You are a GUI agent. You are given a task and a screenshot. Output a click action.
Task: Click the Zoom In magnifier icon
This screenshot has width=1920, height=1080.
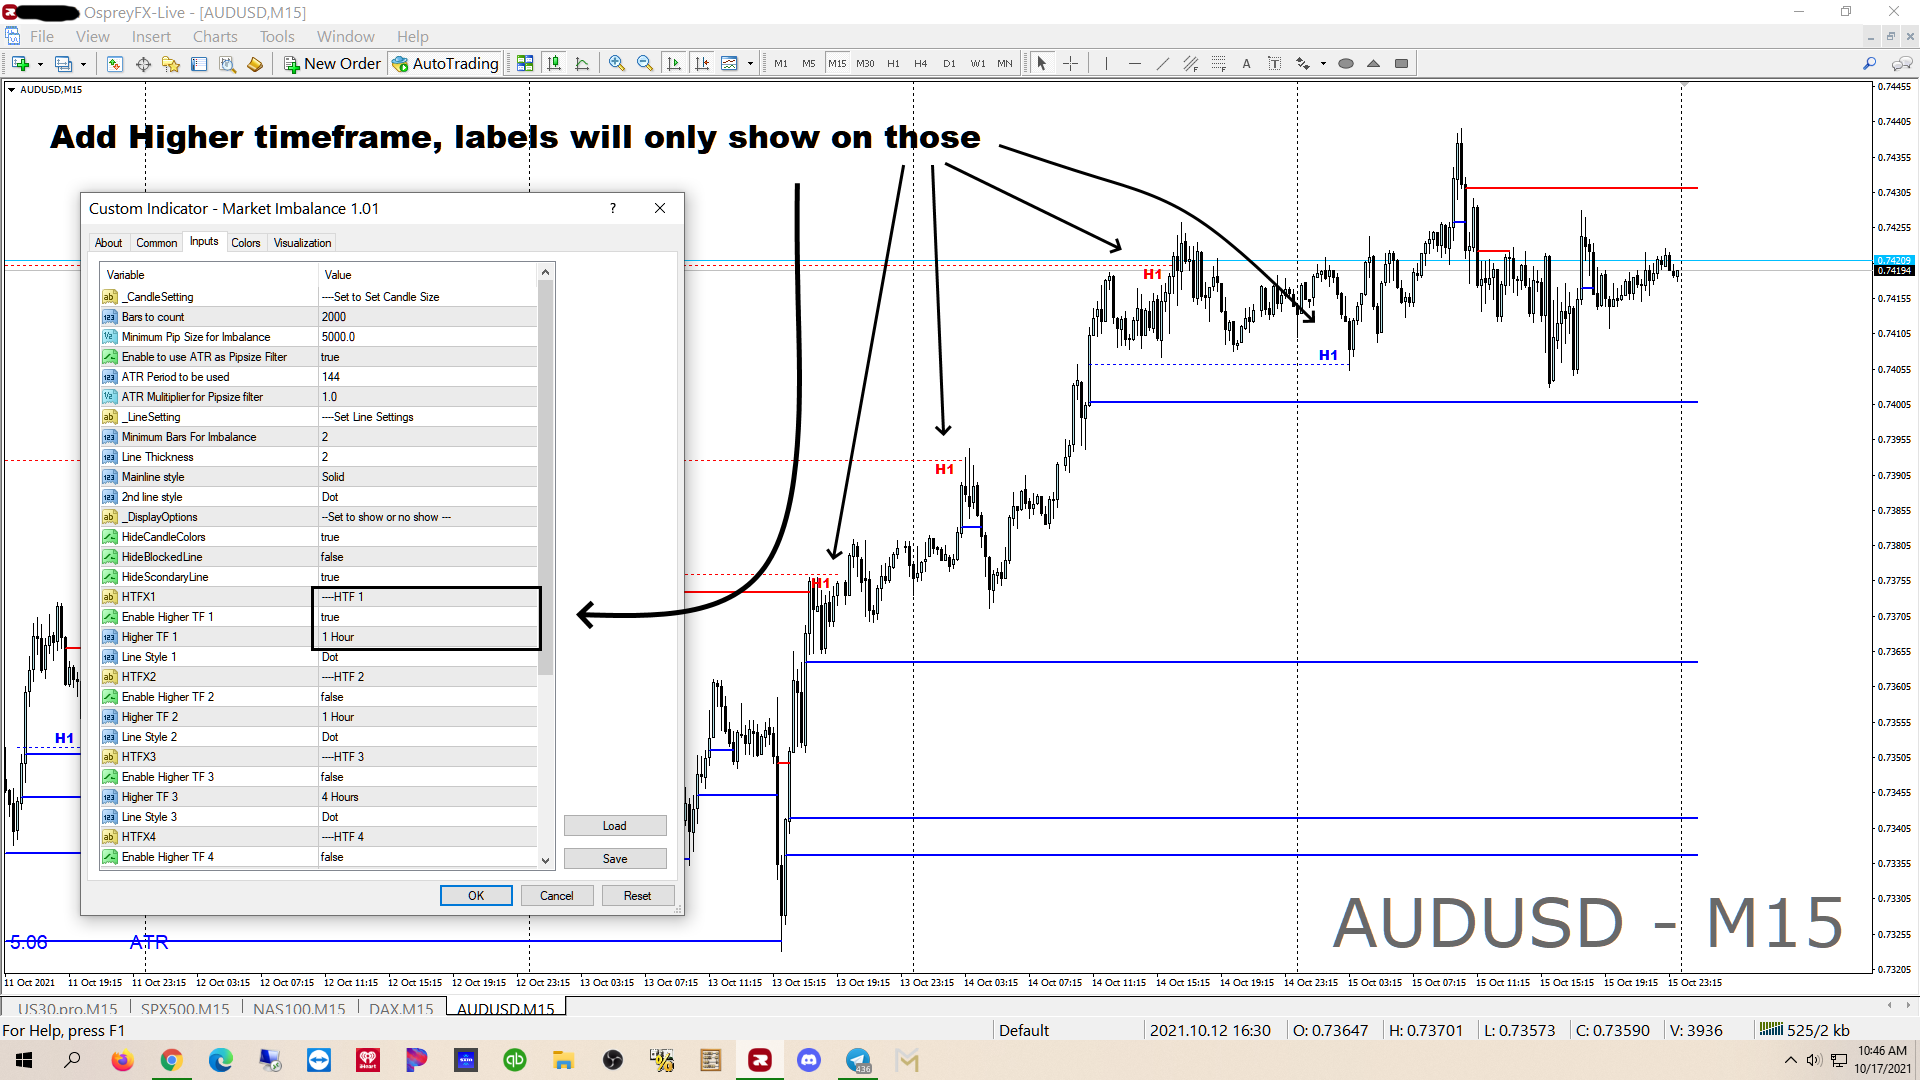[x=617, y=63]
